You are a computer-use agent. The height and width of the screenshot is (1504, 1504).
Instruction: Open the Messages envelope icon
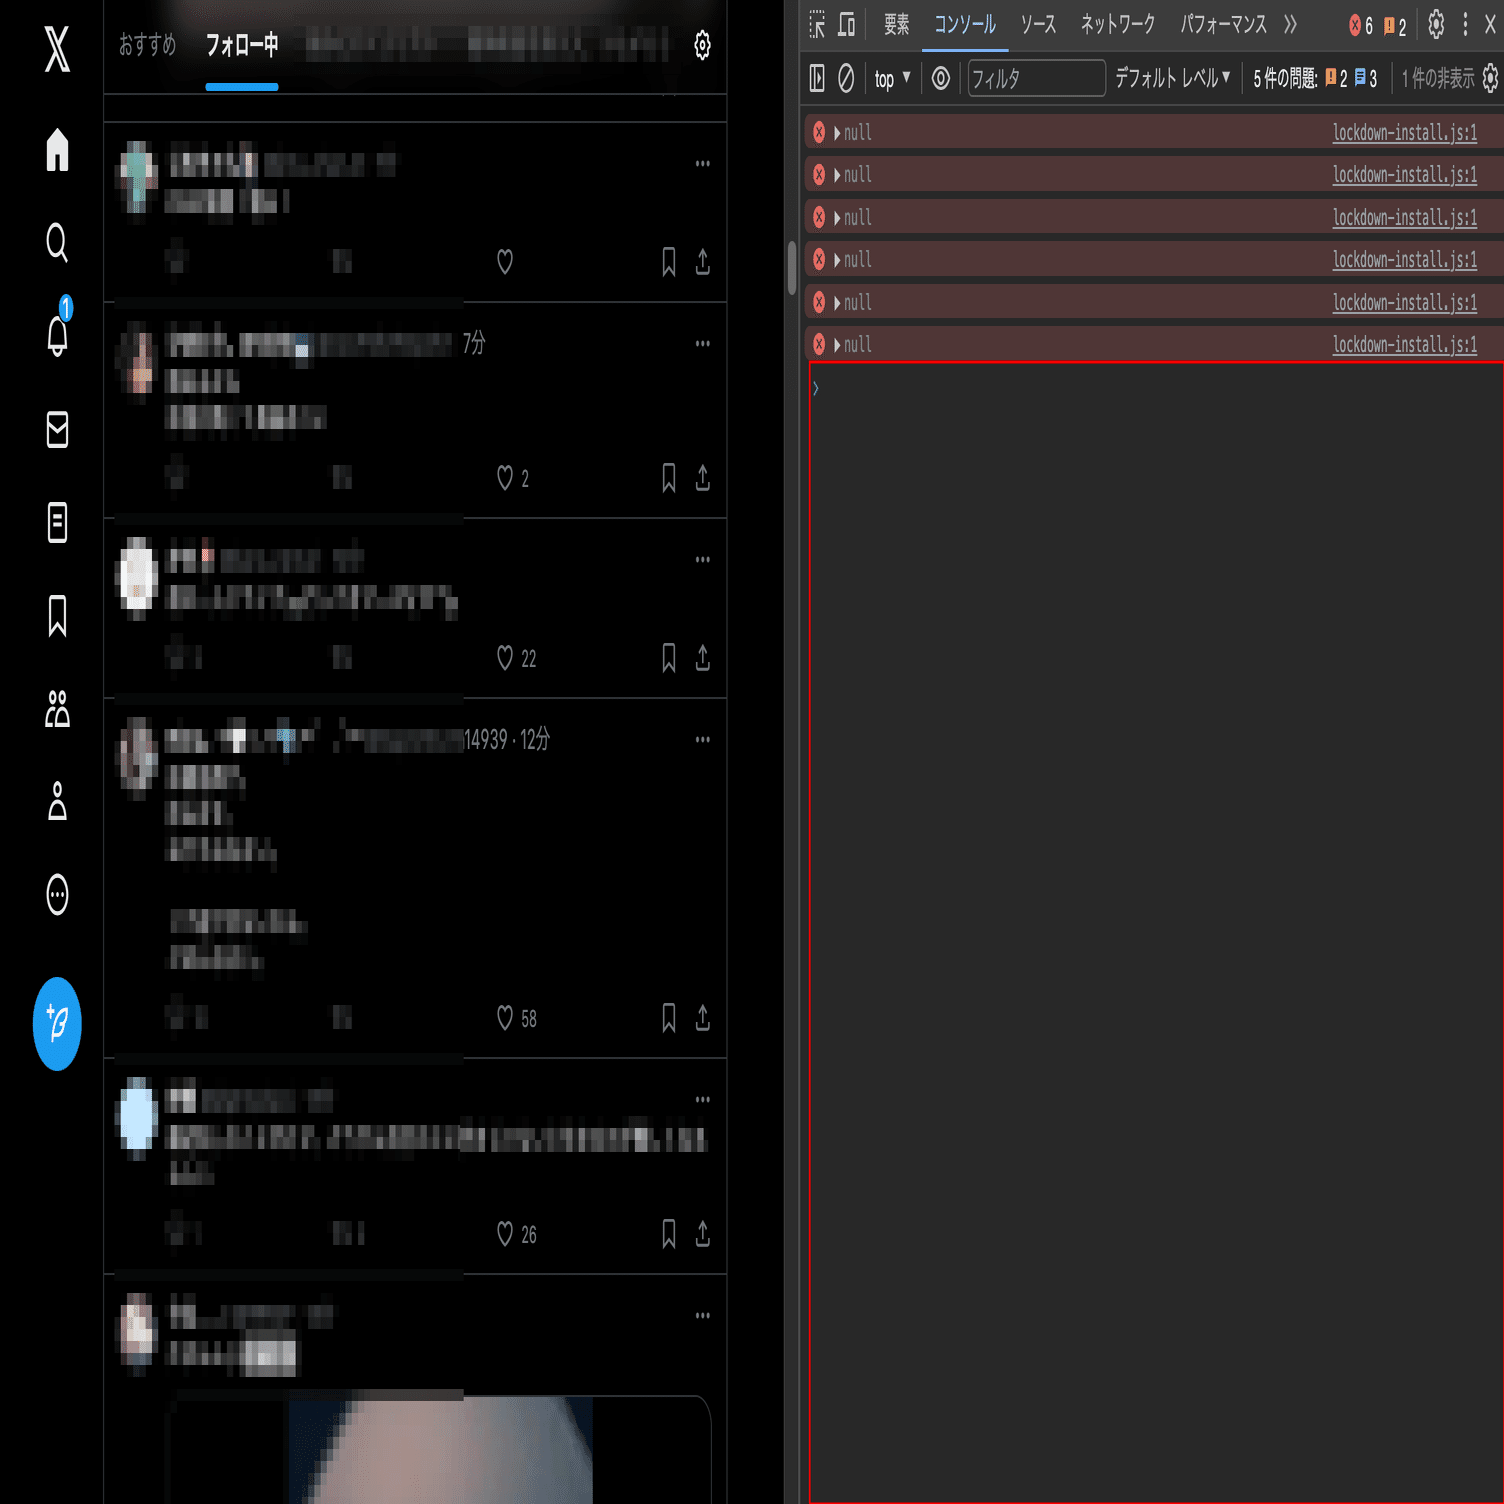[x=57, y=430]
